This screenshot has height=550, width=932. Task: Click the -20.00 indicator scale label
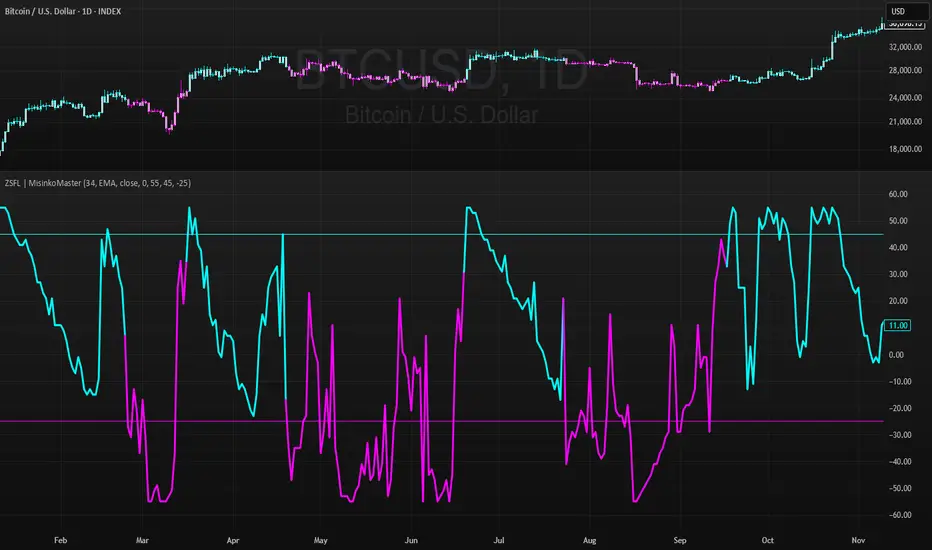point(899,408)
